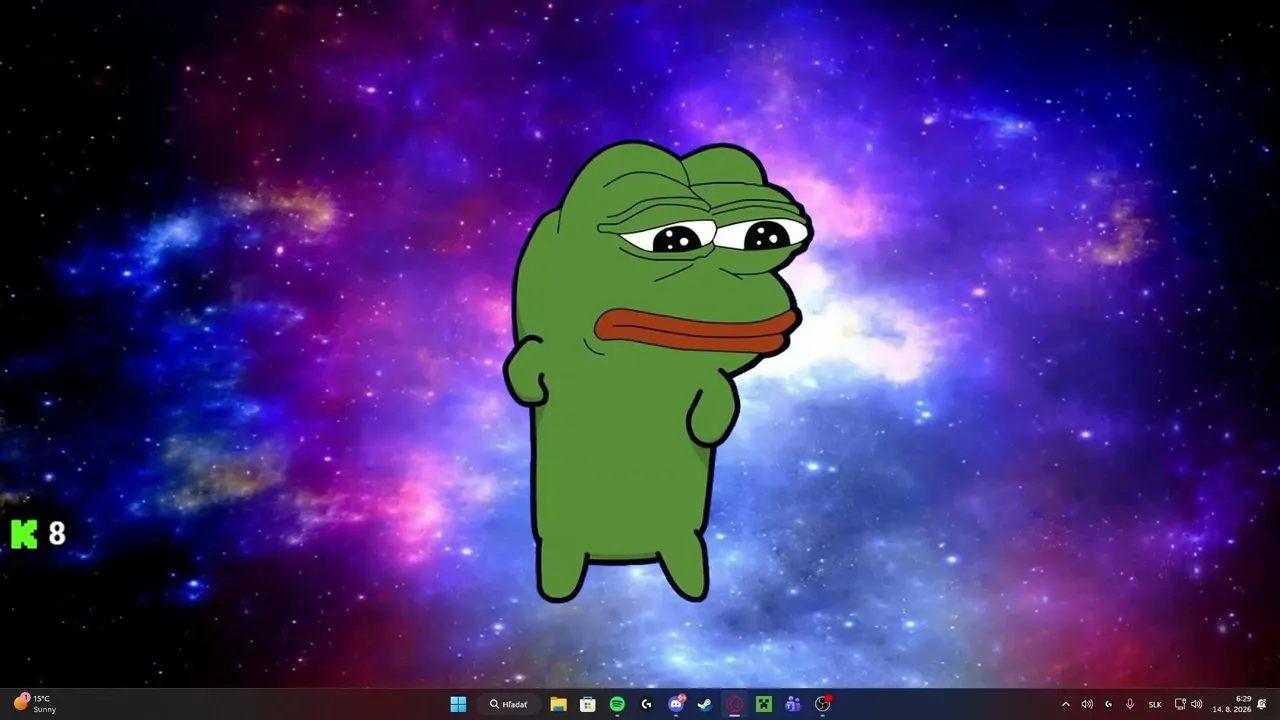The height and width of the screenshot is (720, 1280).
Task: Open the clock showing 6:29
Action: click(x=1232, y=704)
